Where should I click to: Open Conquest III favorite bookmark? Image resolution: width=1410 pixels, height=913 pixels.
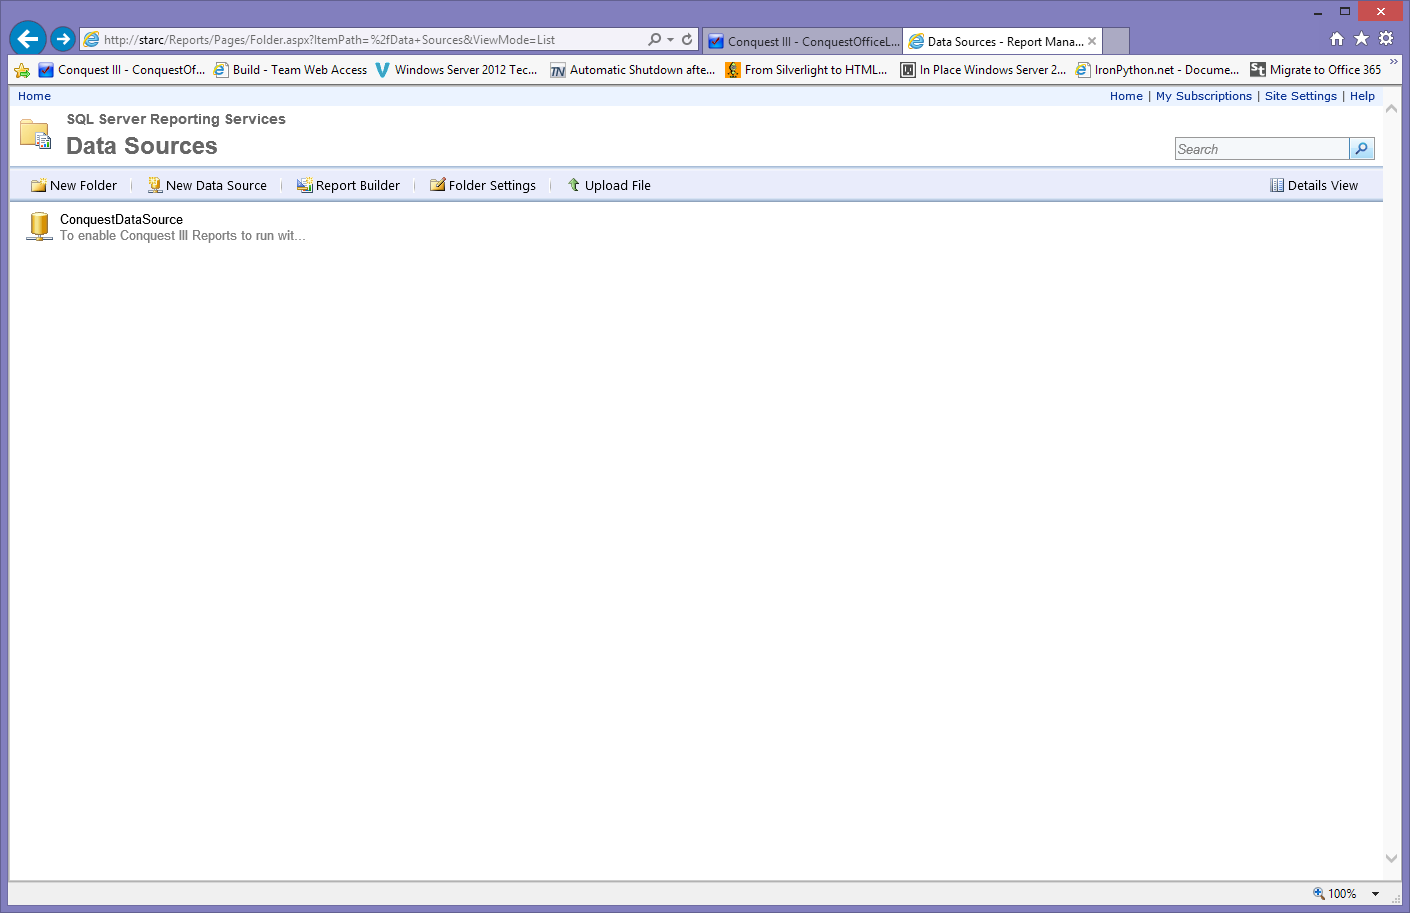[x=121, y=70]
